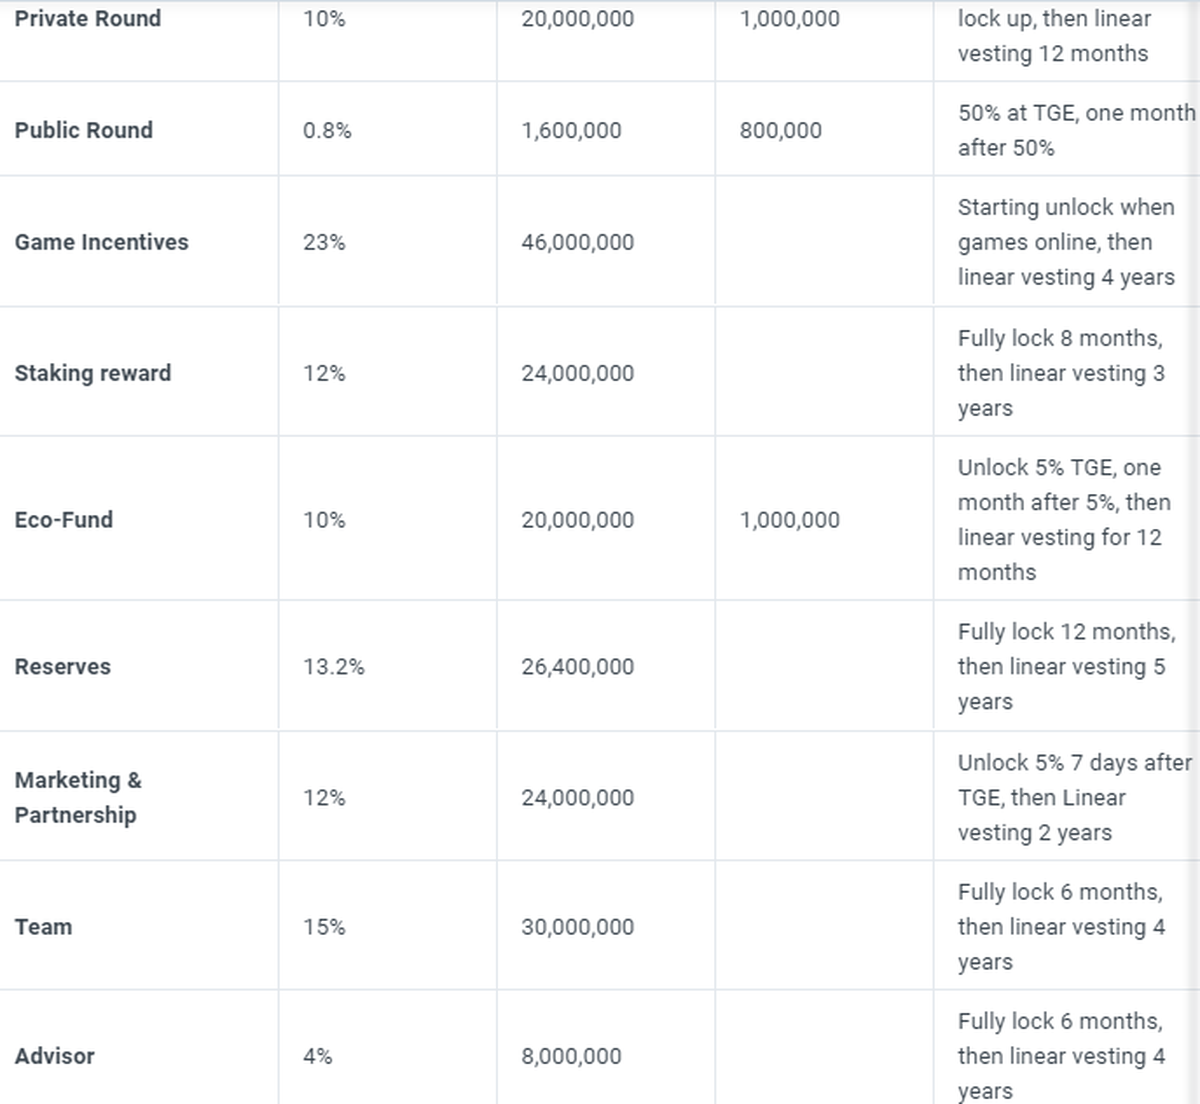Click the Eco-Fund row label

tap(64, 520)
